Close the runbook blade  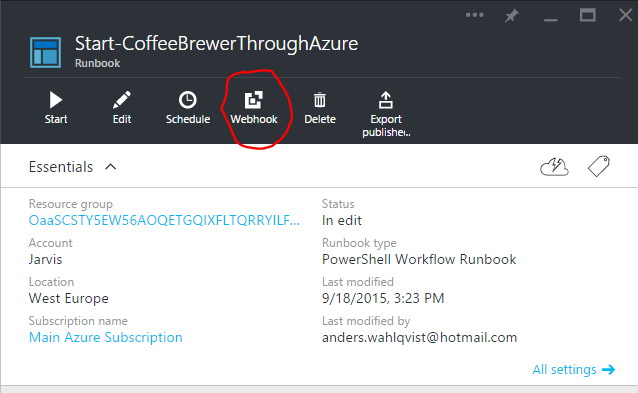click(625, 15)
